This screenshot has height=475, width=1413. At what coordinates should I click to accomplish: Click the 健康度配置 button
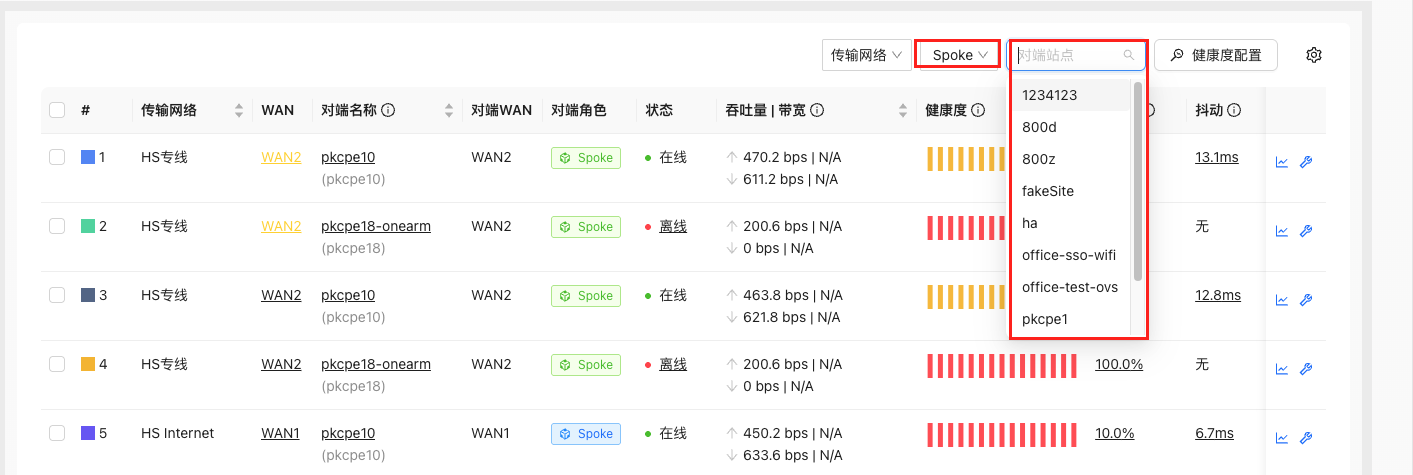click(1216, 55)
